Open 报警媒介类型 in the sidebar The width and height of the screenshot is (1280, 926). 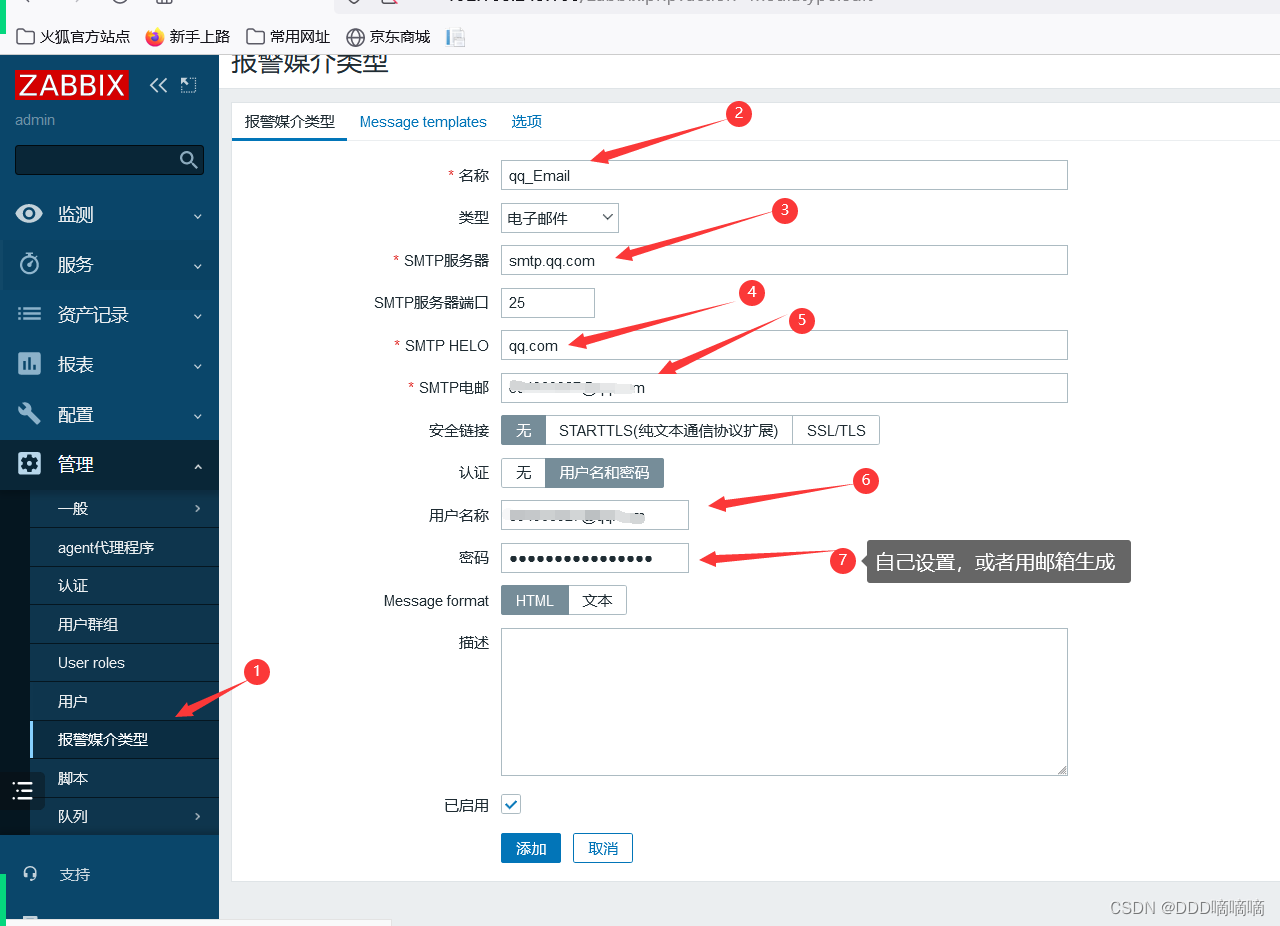pyautogui.click(x=124, y=739)
